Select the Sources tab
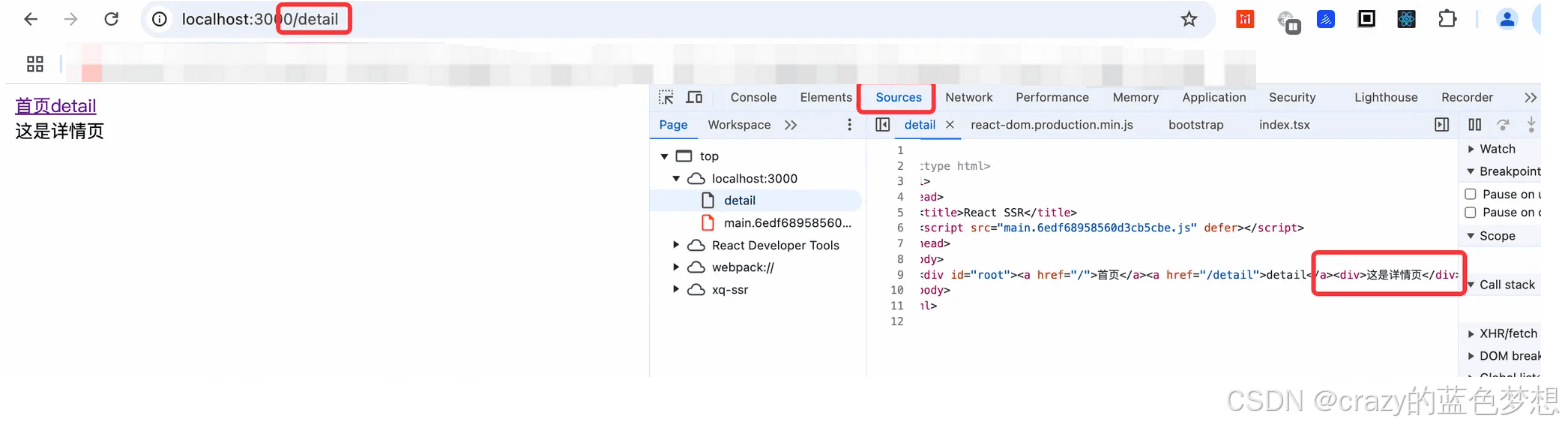The height and width of the screenshot is (428, 1564). point(898,97)
